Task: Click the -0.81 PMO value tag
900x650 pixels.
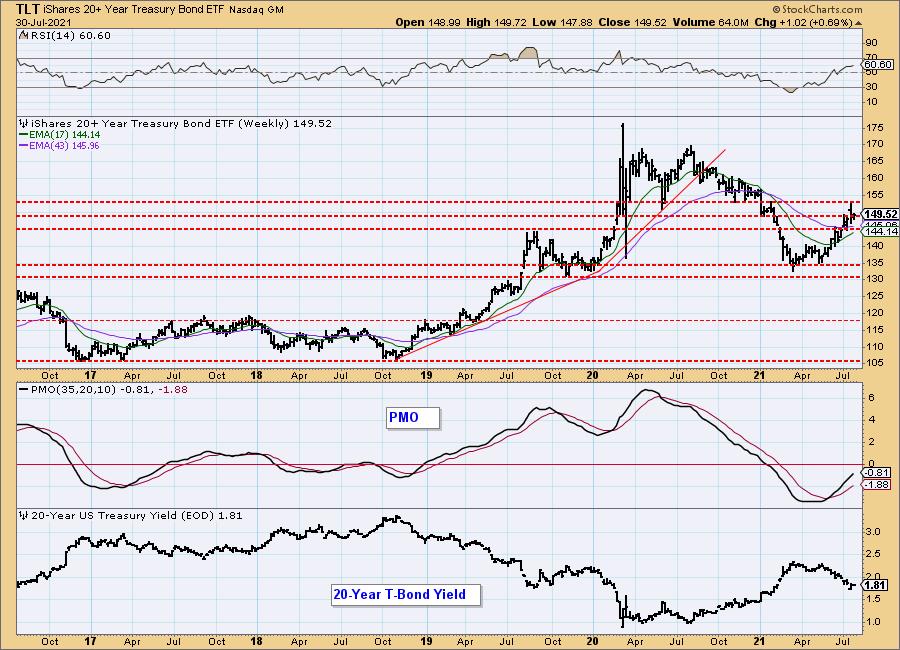Action: pos(878,473)
